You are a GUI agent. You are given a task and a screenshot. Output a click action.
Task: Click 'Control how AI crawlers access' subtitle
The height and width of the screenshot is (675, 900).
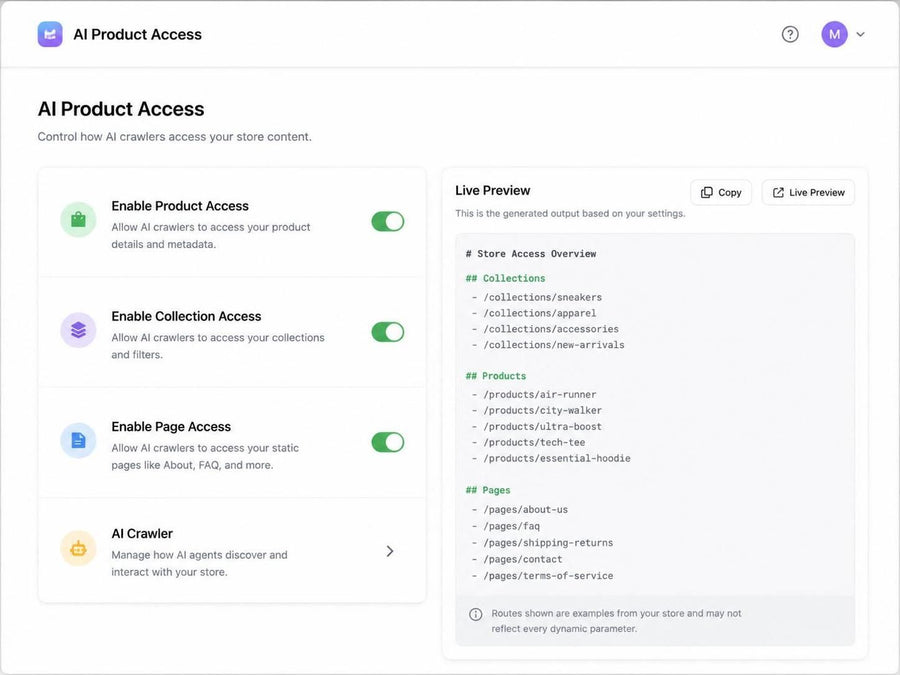[174, 137]
